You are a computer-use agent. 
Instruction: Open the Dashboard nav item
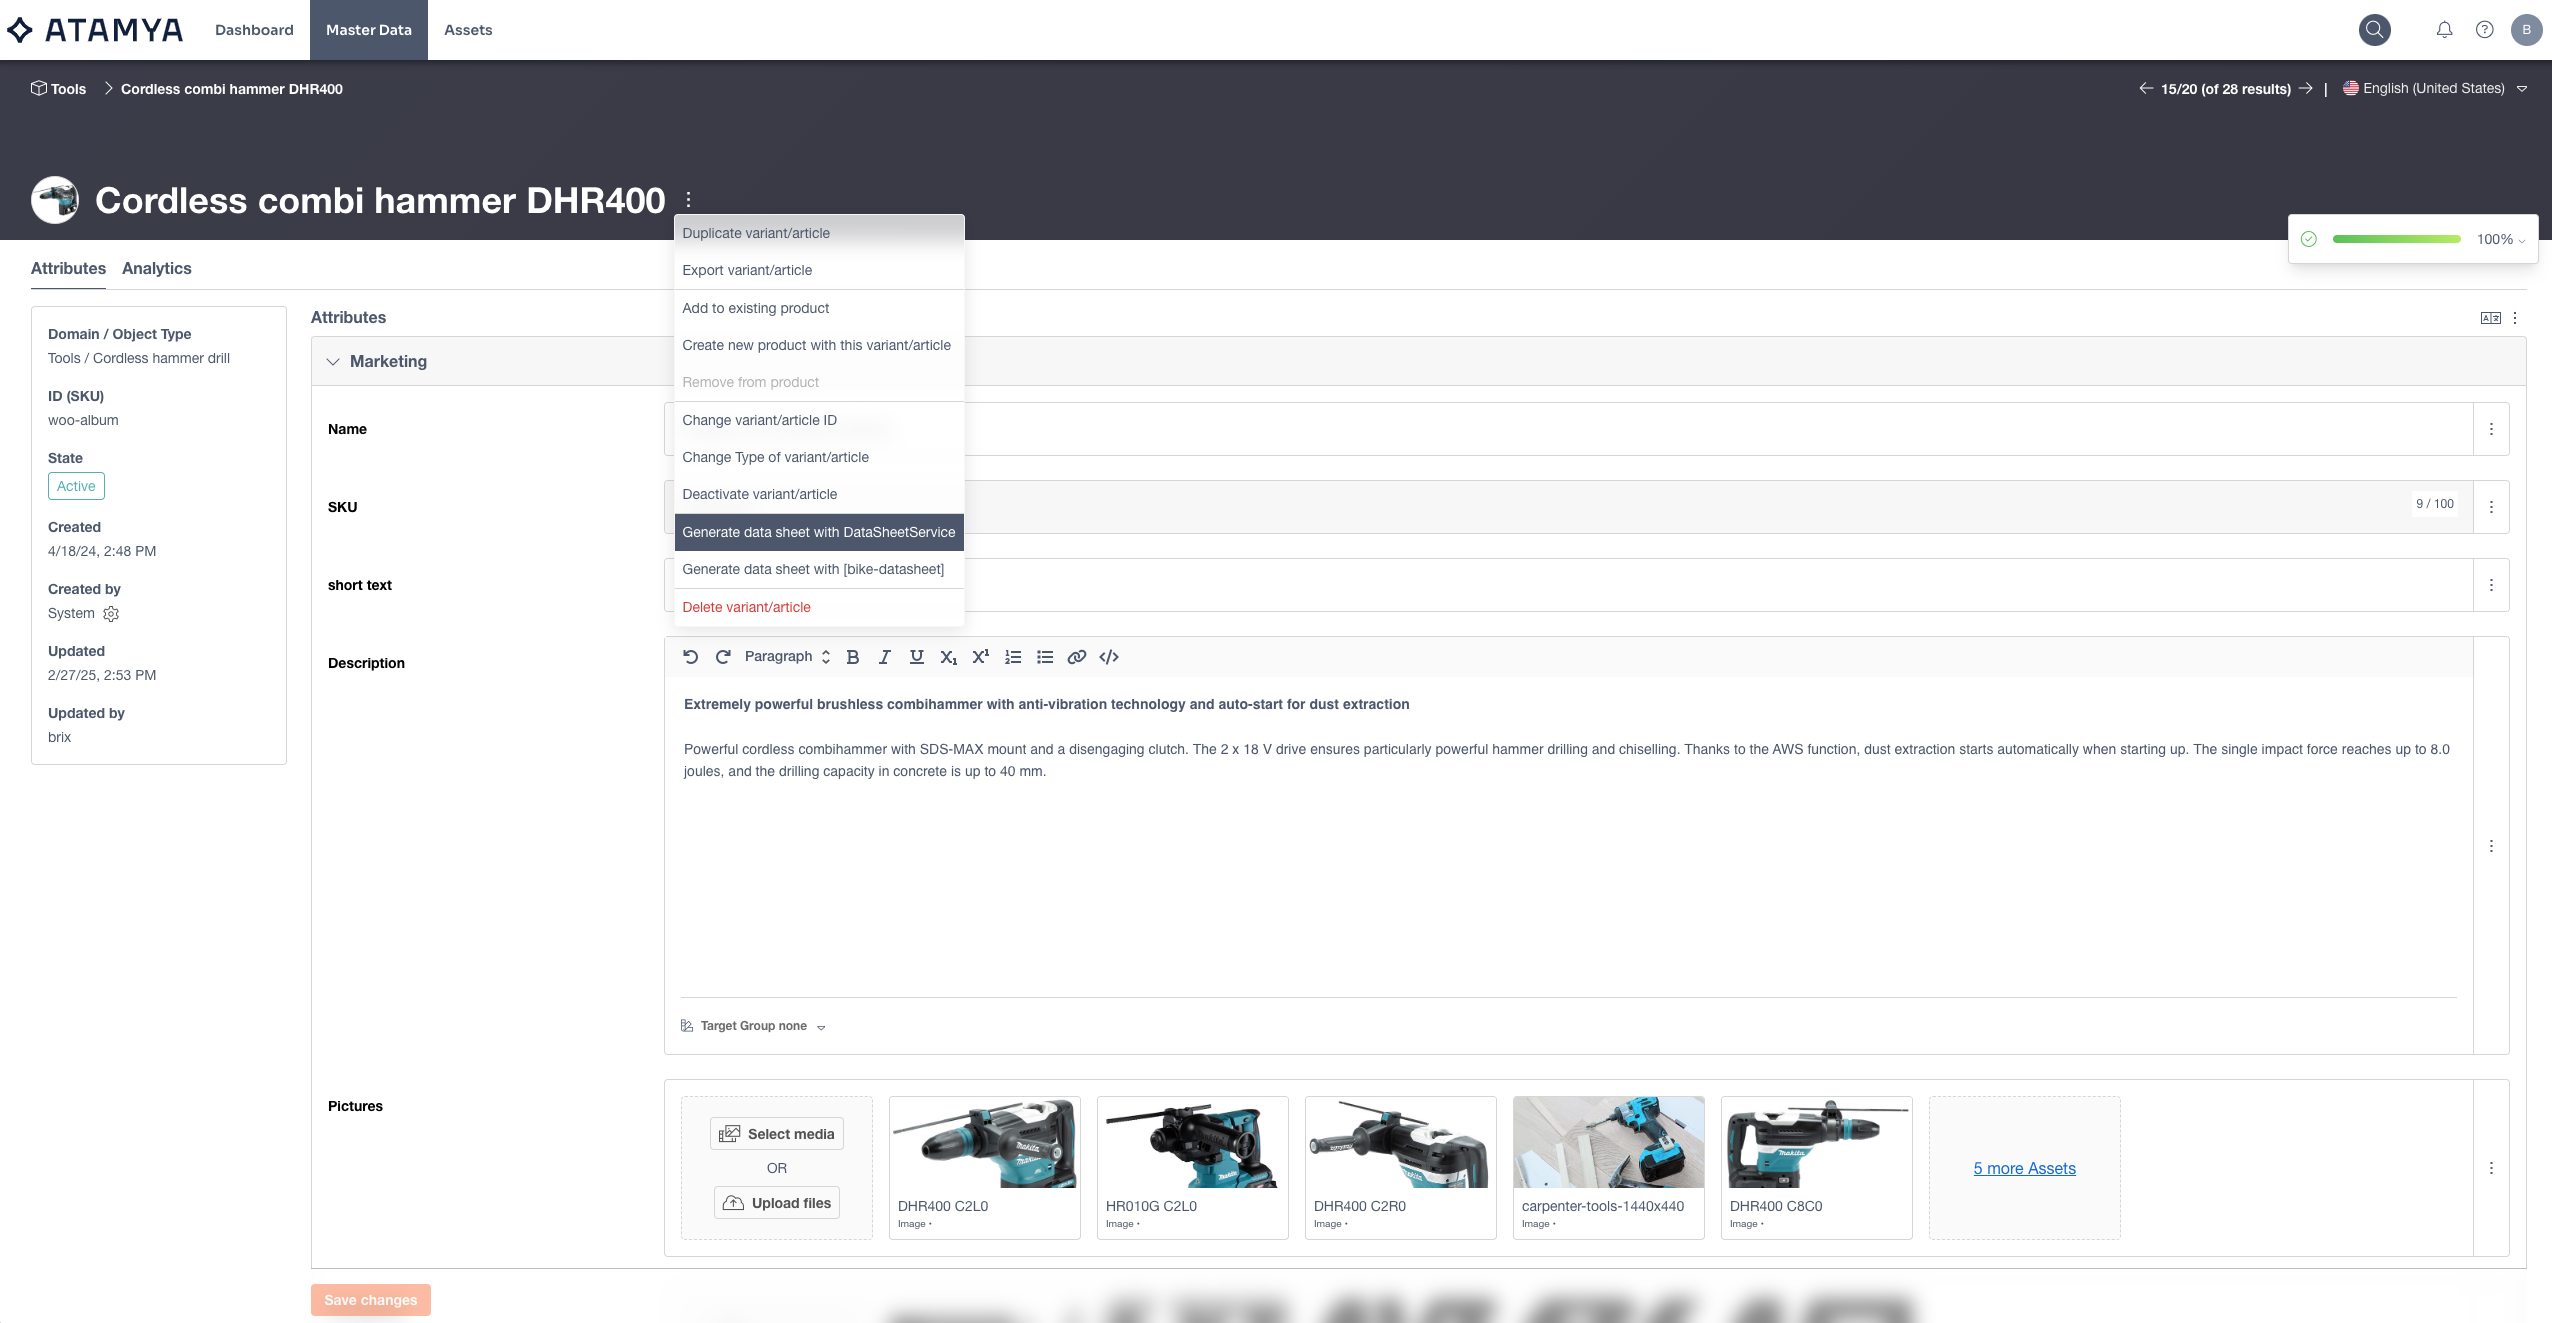coord(254,30)
